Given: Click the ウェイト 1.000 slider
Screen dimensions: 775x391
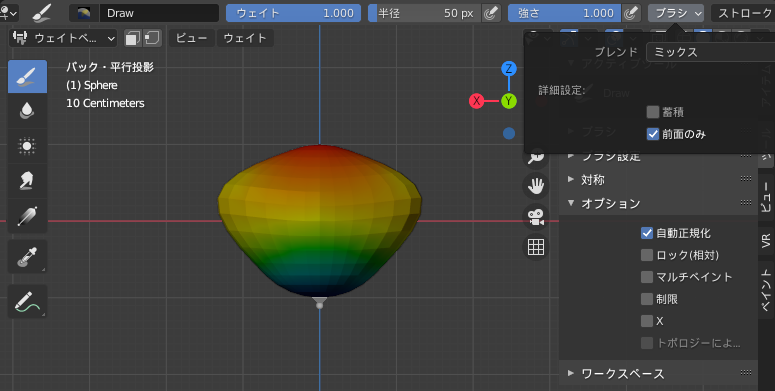Looking at the screenshot, I should click(x=294, y=13).
